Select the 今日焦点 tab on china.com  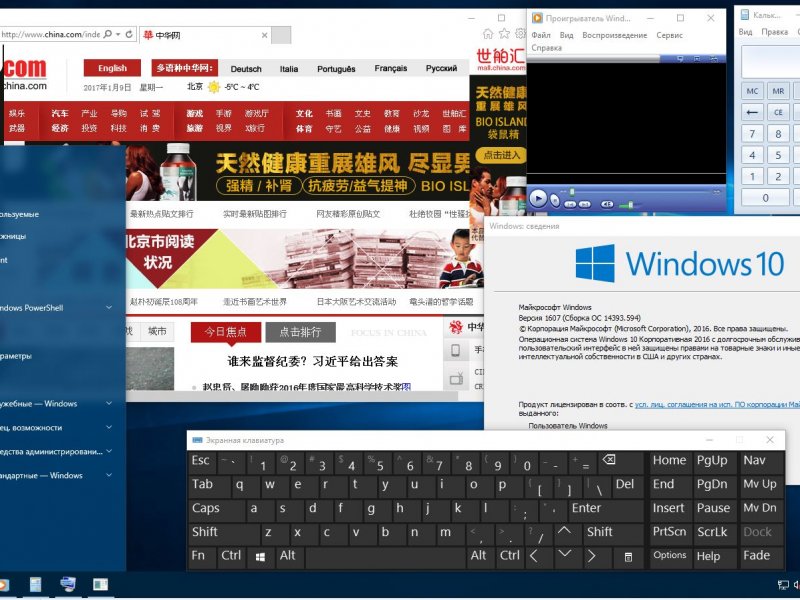pos(226,332)
